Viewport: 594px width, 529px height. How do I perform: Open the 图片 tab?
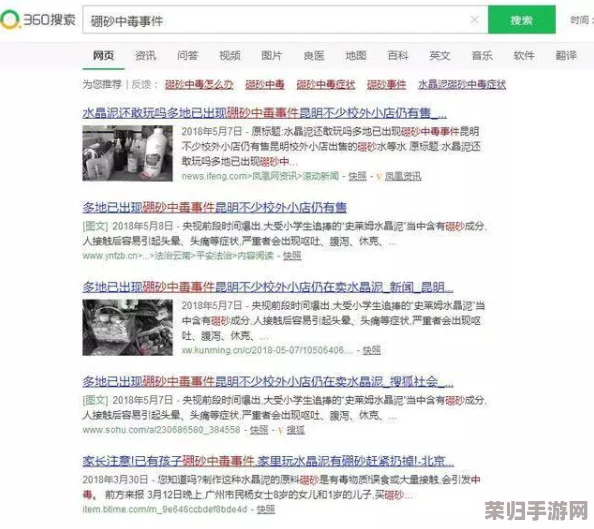pyautogui.click(x=272, y=56)
